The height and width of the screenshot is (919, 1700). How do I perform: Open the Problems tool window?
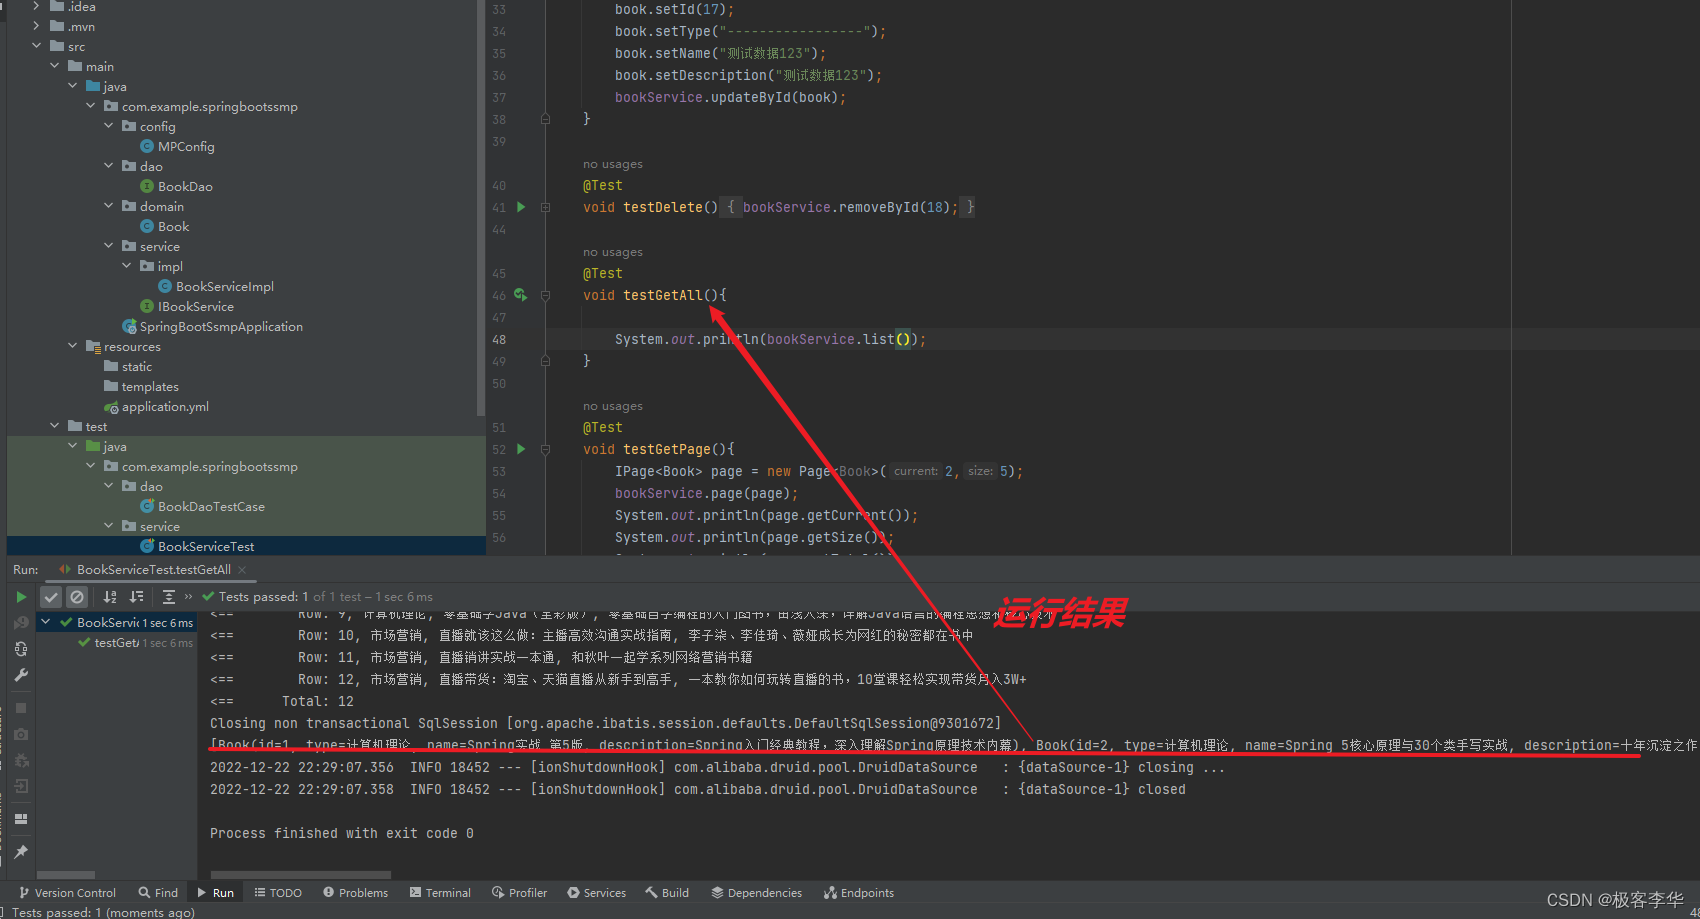[355, 893]
